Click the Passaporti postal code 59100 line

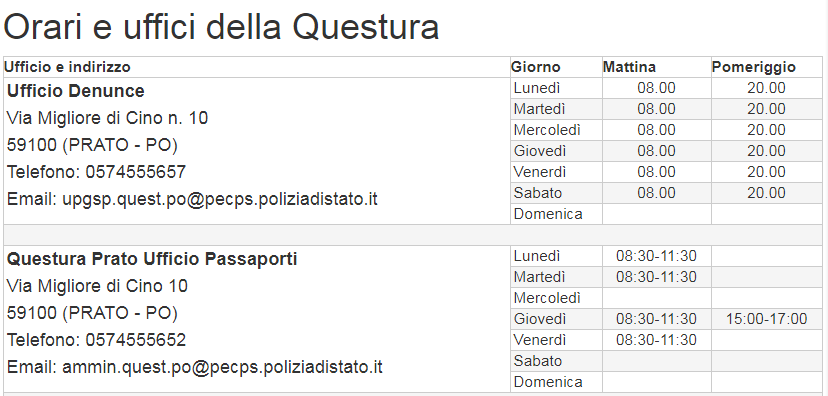92,313
